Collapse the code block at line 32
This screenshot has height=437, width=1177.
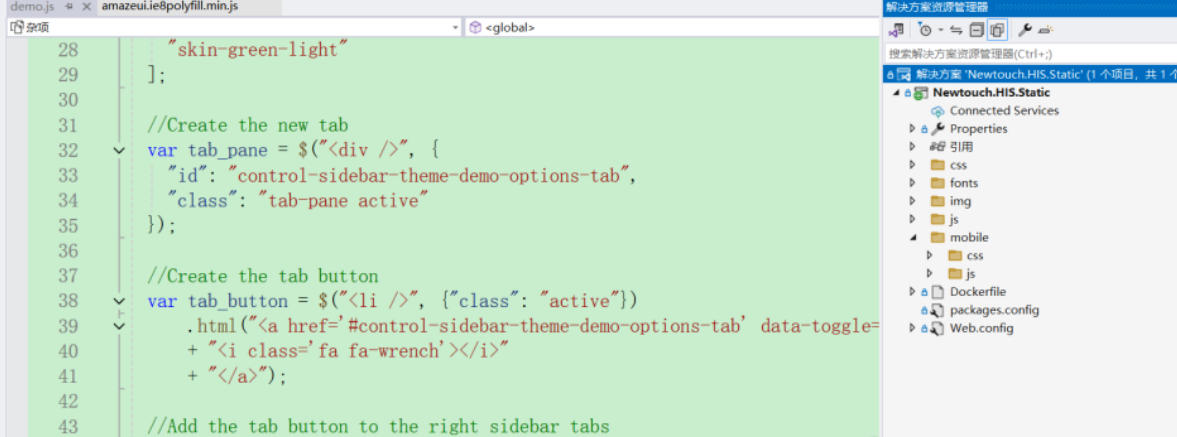coord(119,151)
